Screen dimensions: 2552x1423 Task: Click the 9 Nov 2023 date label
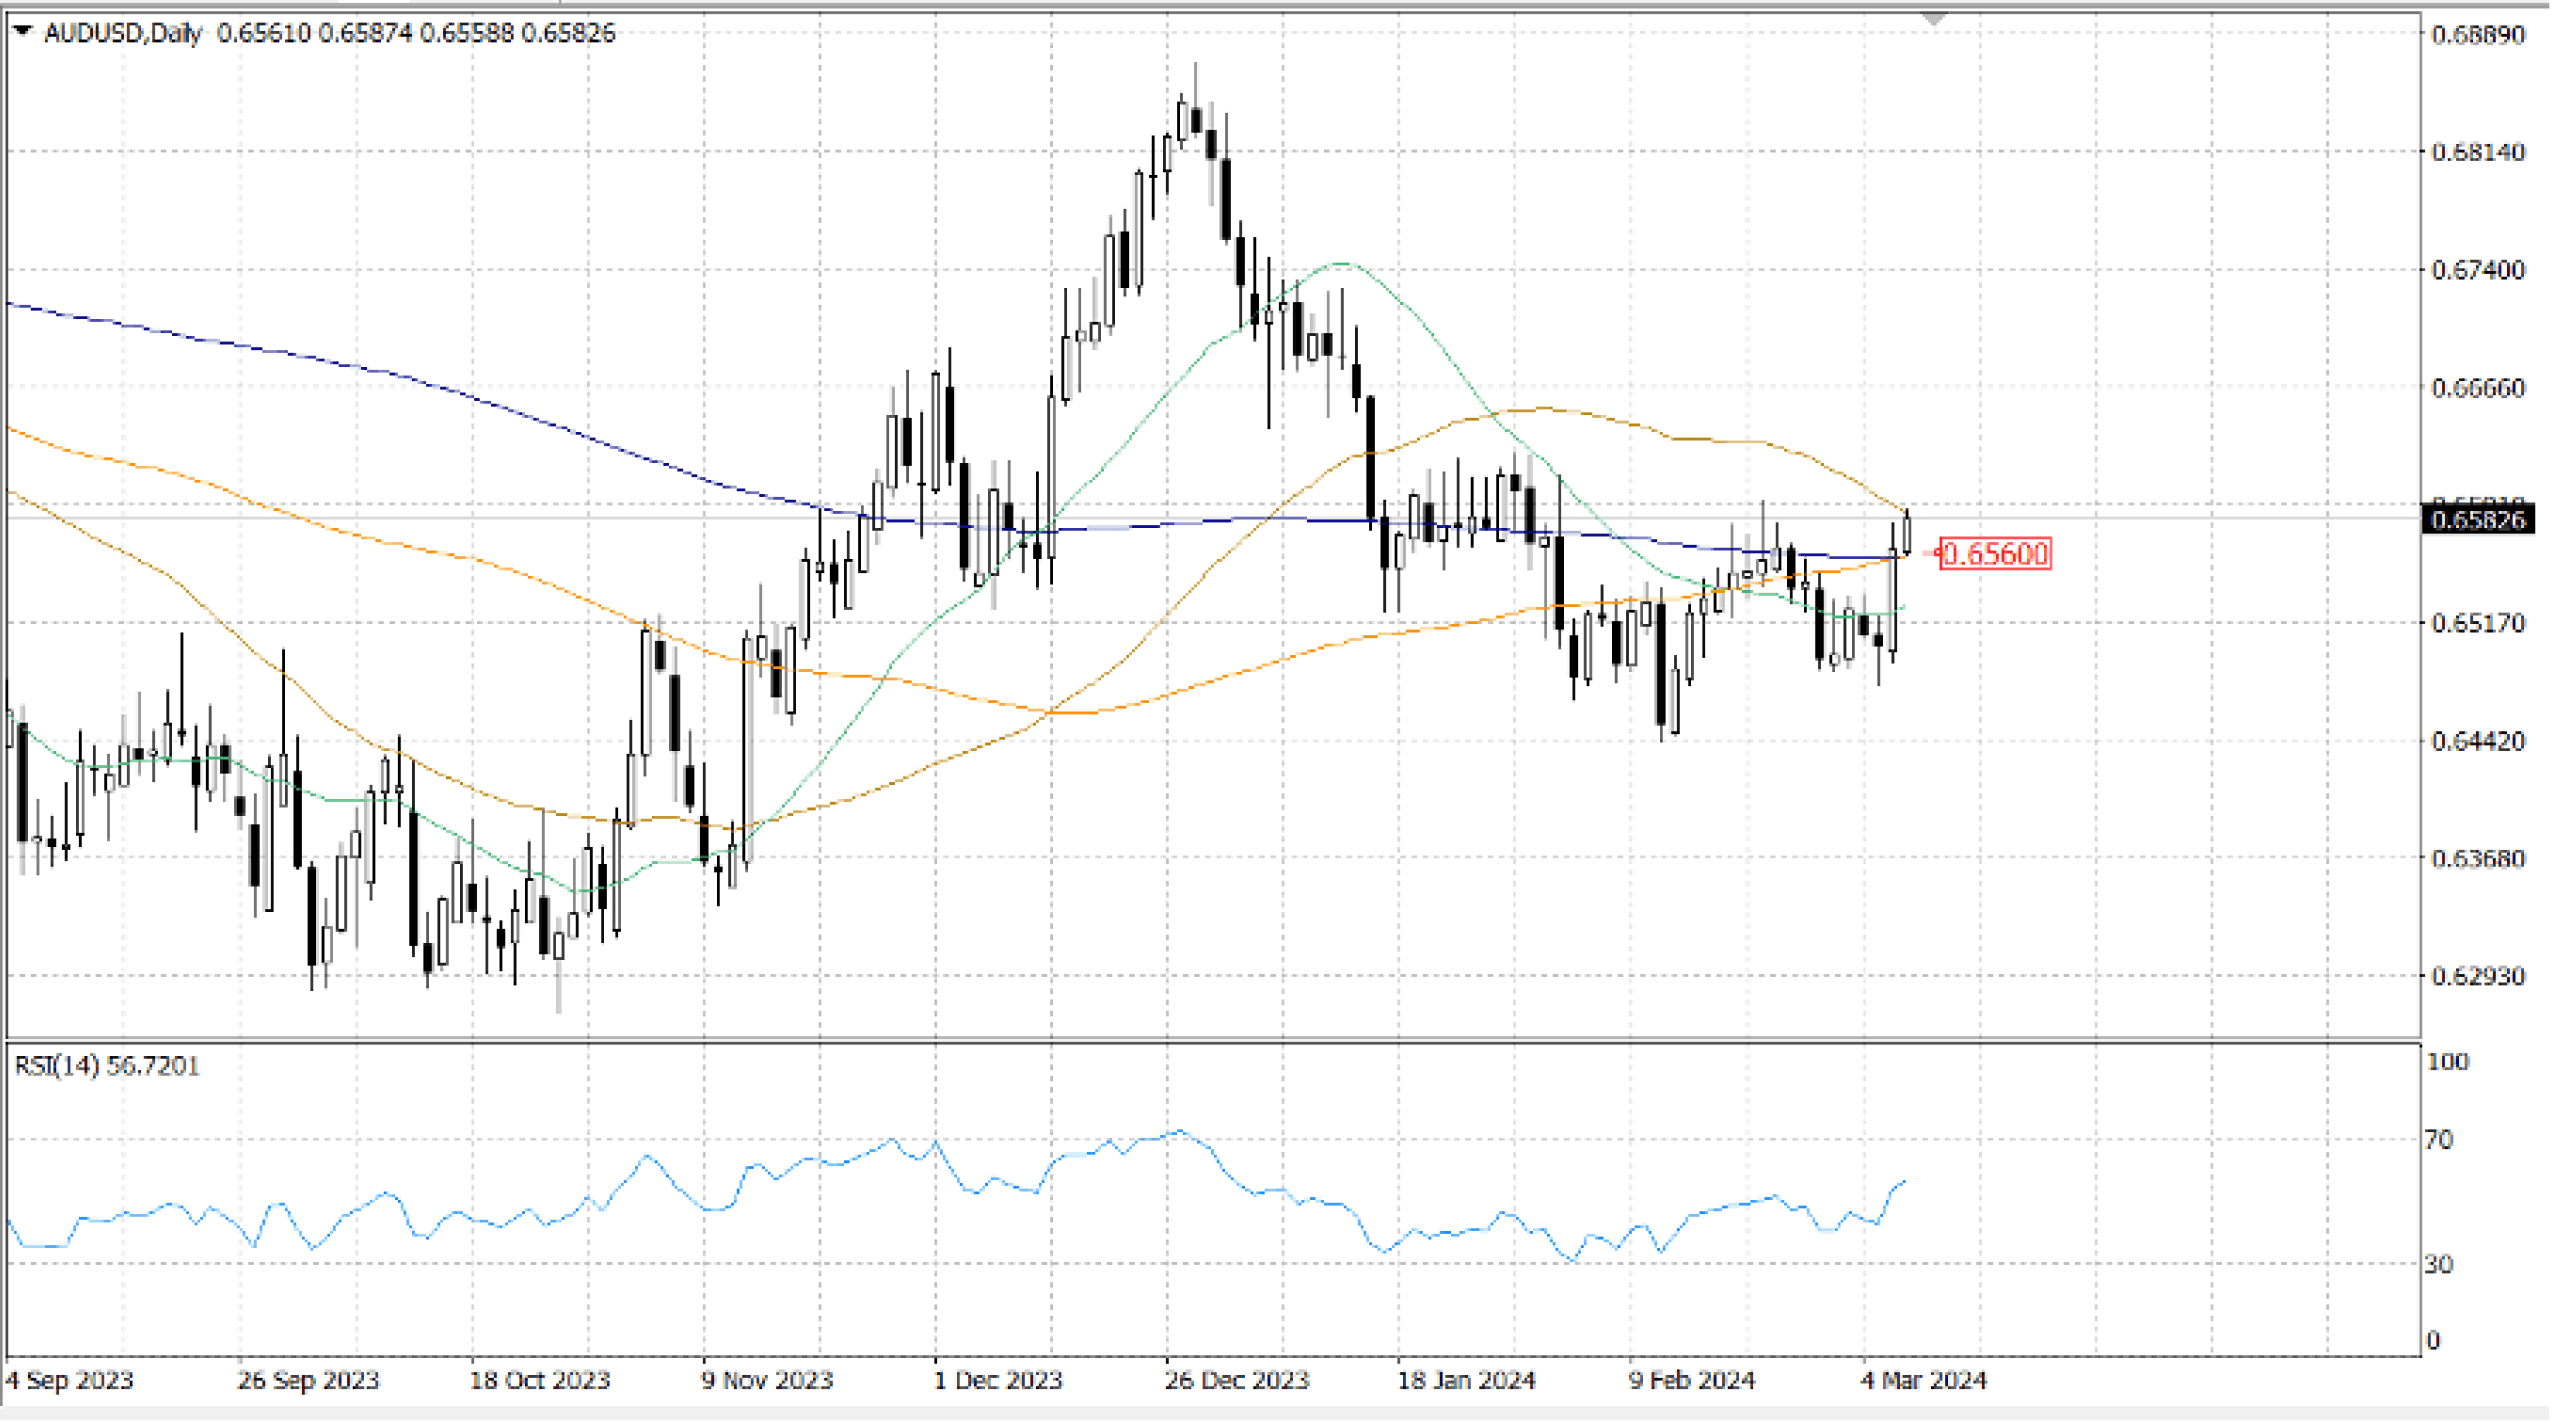coord(766,1381)
